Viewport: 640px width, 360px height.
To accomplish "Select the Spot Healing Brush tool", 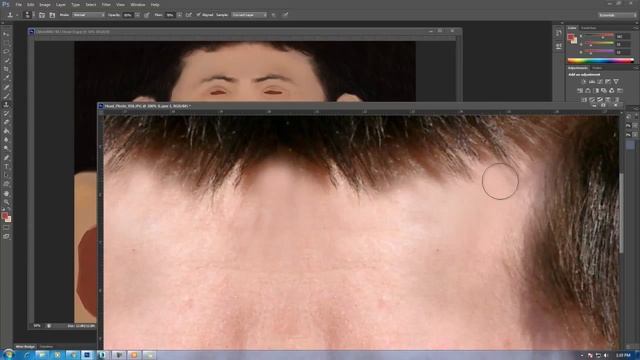I will [6, 87].
